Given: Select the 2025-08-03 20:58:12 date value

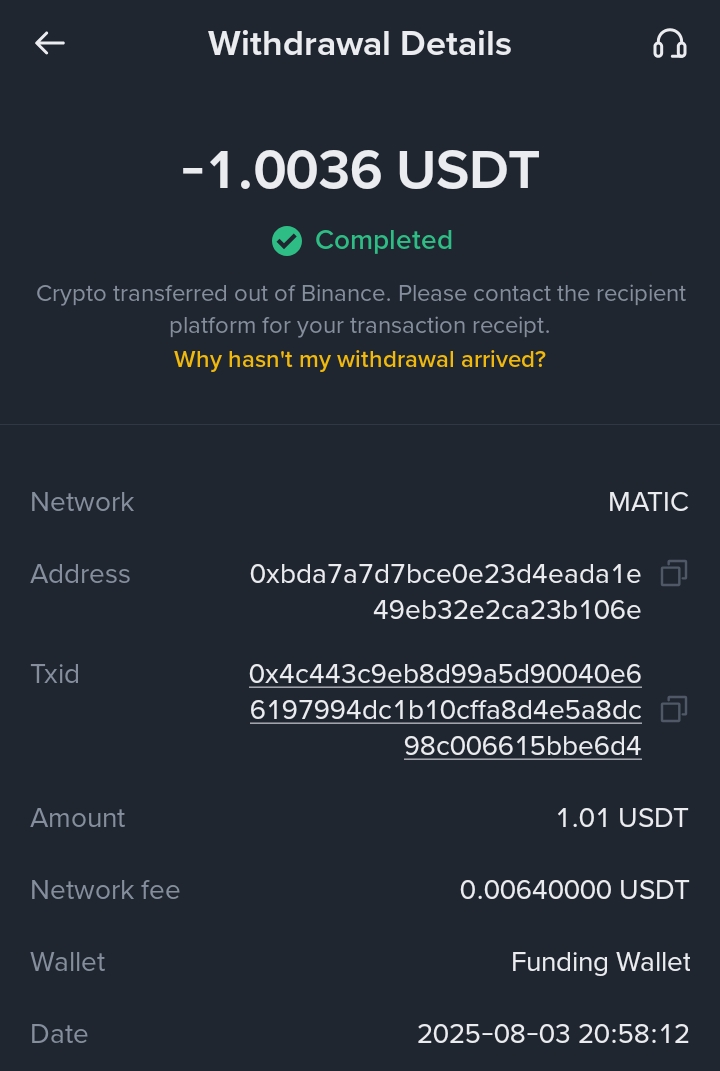Looking at the screenshot, I should coord(553,1034).
